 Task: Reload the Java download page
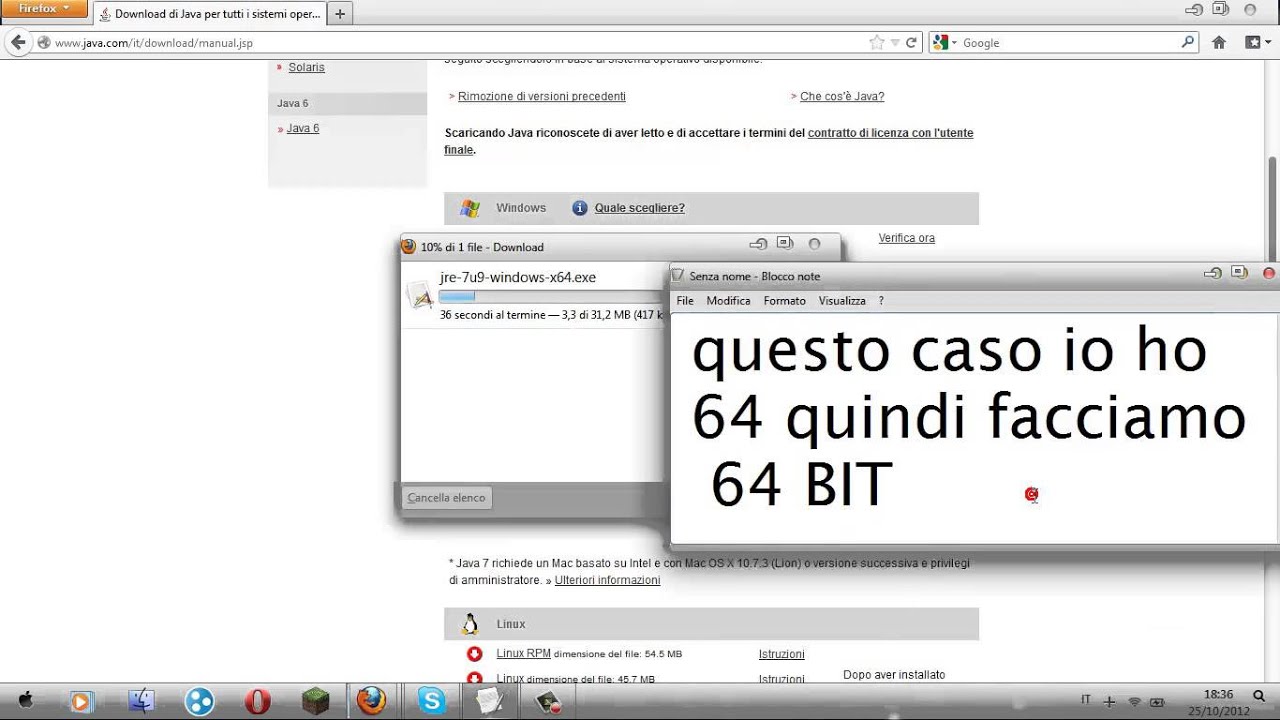coord(911,43)
